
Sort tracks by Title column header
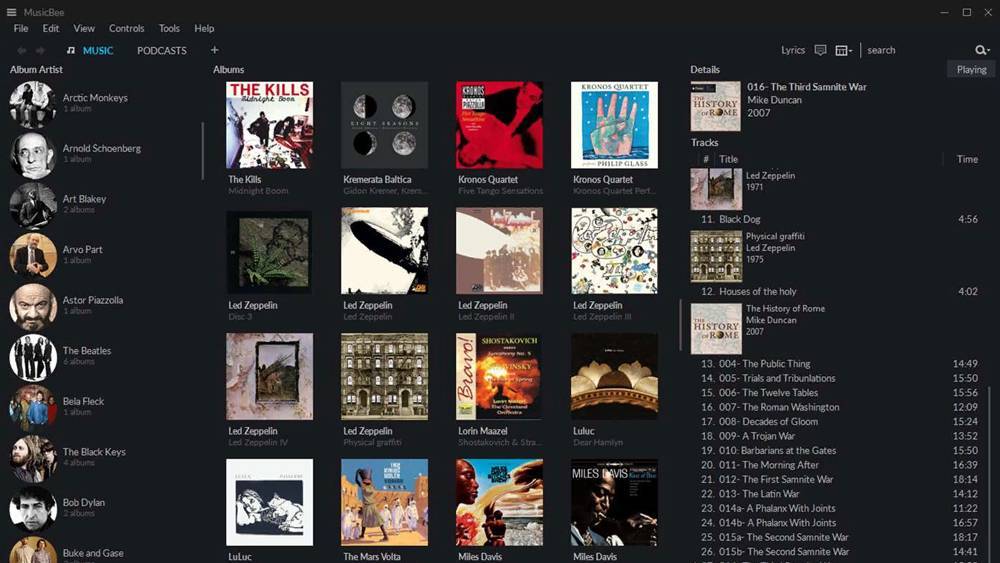click(x=728, y=159)
